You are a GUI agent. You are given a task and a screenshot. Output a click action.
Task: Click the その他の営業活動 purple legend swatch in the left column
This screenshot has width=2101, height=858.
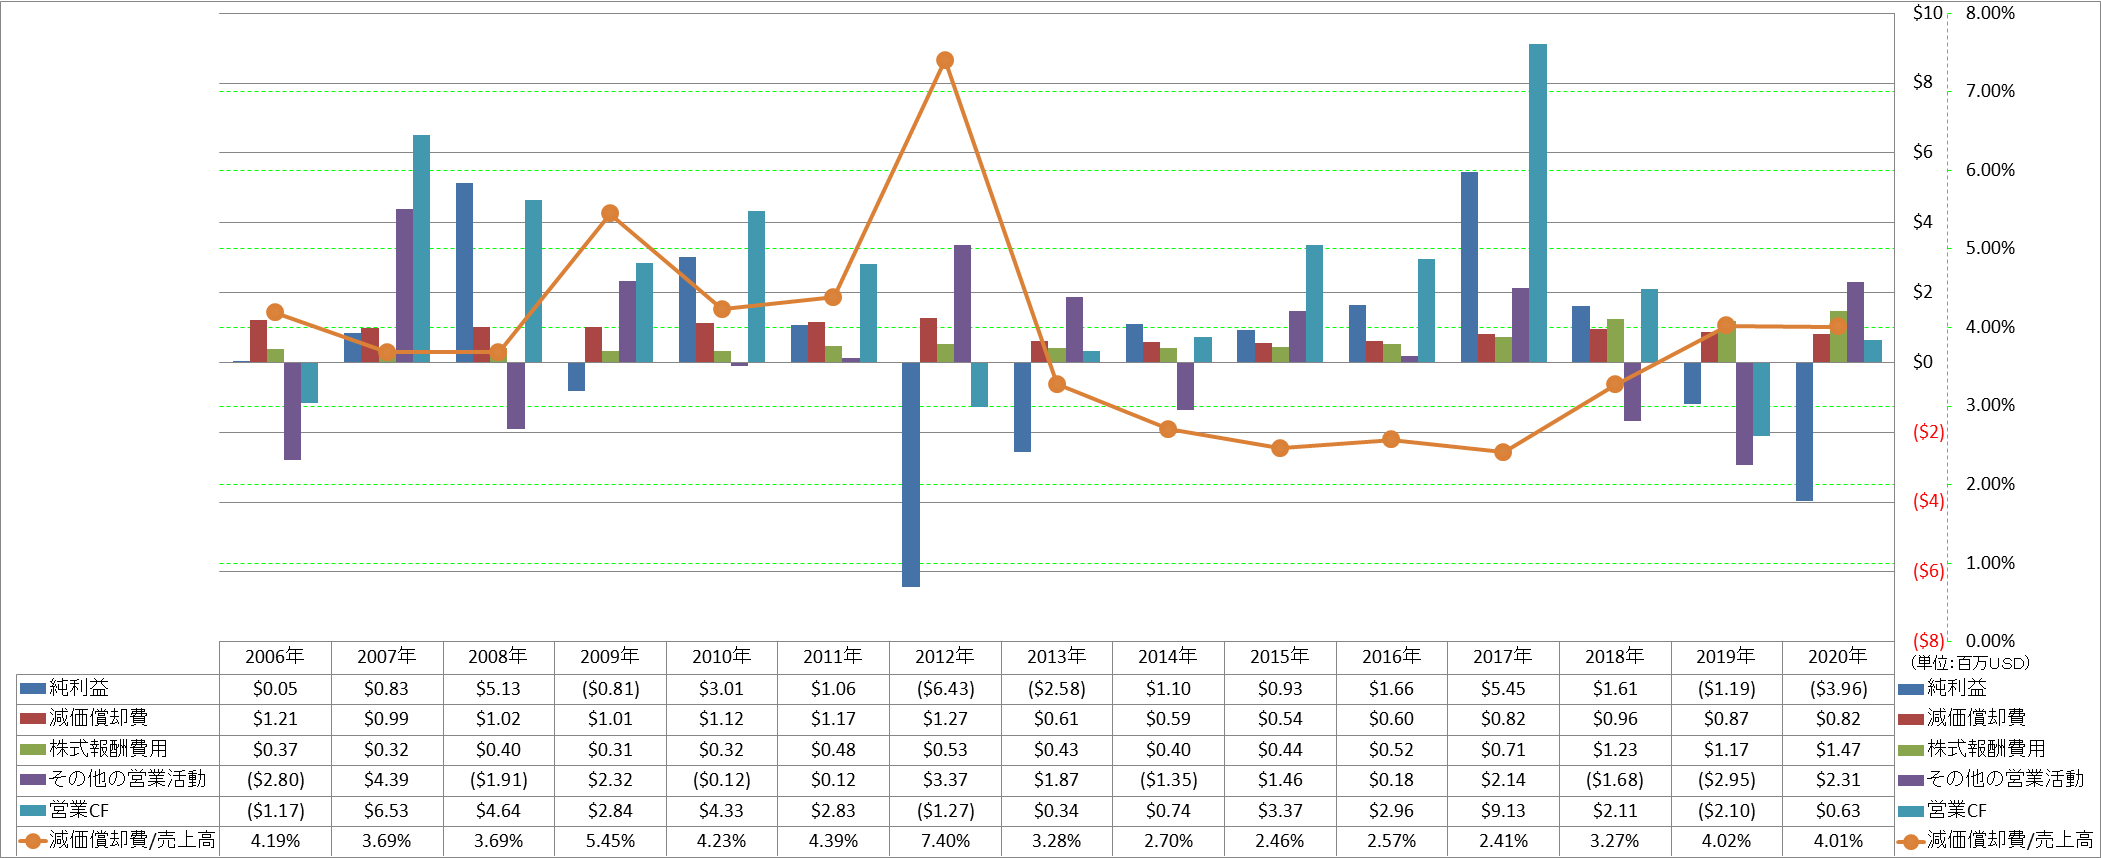pos(33,779)
